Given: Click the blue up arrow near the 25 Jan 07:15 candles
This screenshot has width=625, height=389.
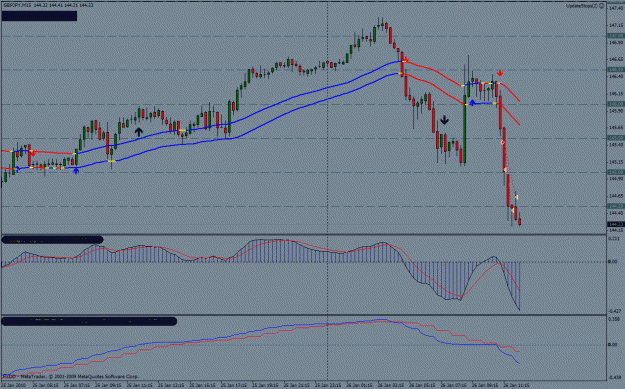Looking at the screenshot, I should (x=76, y=171).
